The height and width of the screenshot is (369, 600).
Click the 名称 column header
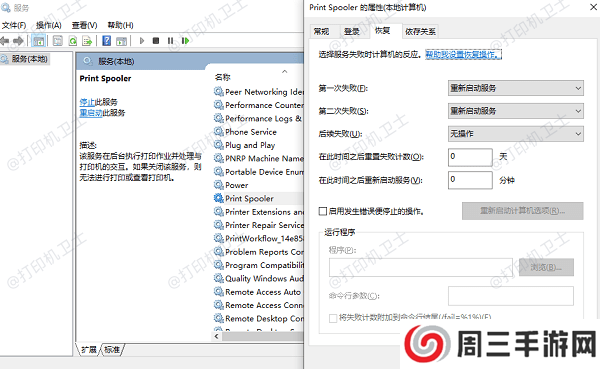coord(222,77)
